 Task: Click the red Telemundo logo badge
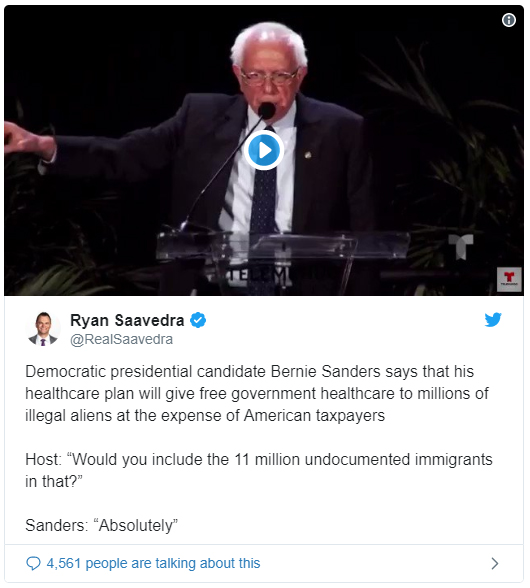[x=509, y=279]
